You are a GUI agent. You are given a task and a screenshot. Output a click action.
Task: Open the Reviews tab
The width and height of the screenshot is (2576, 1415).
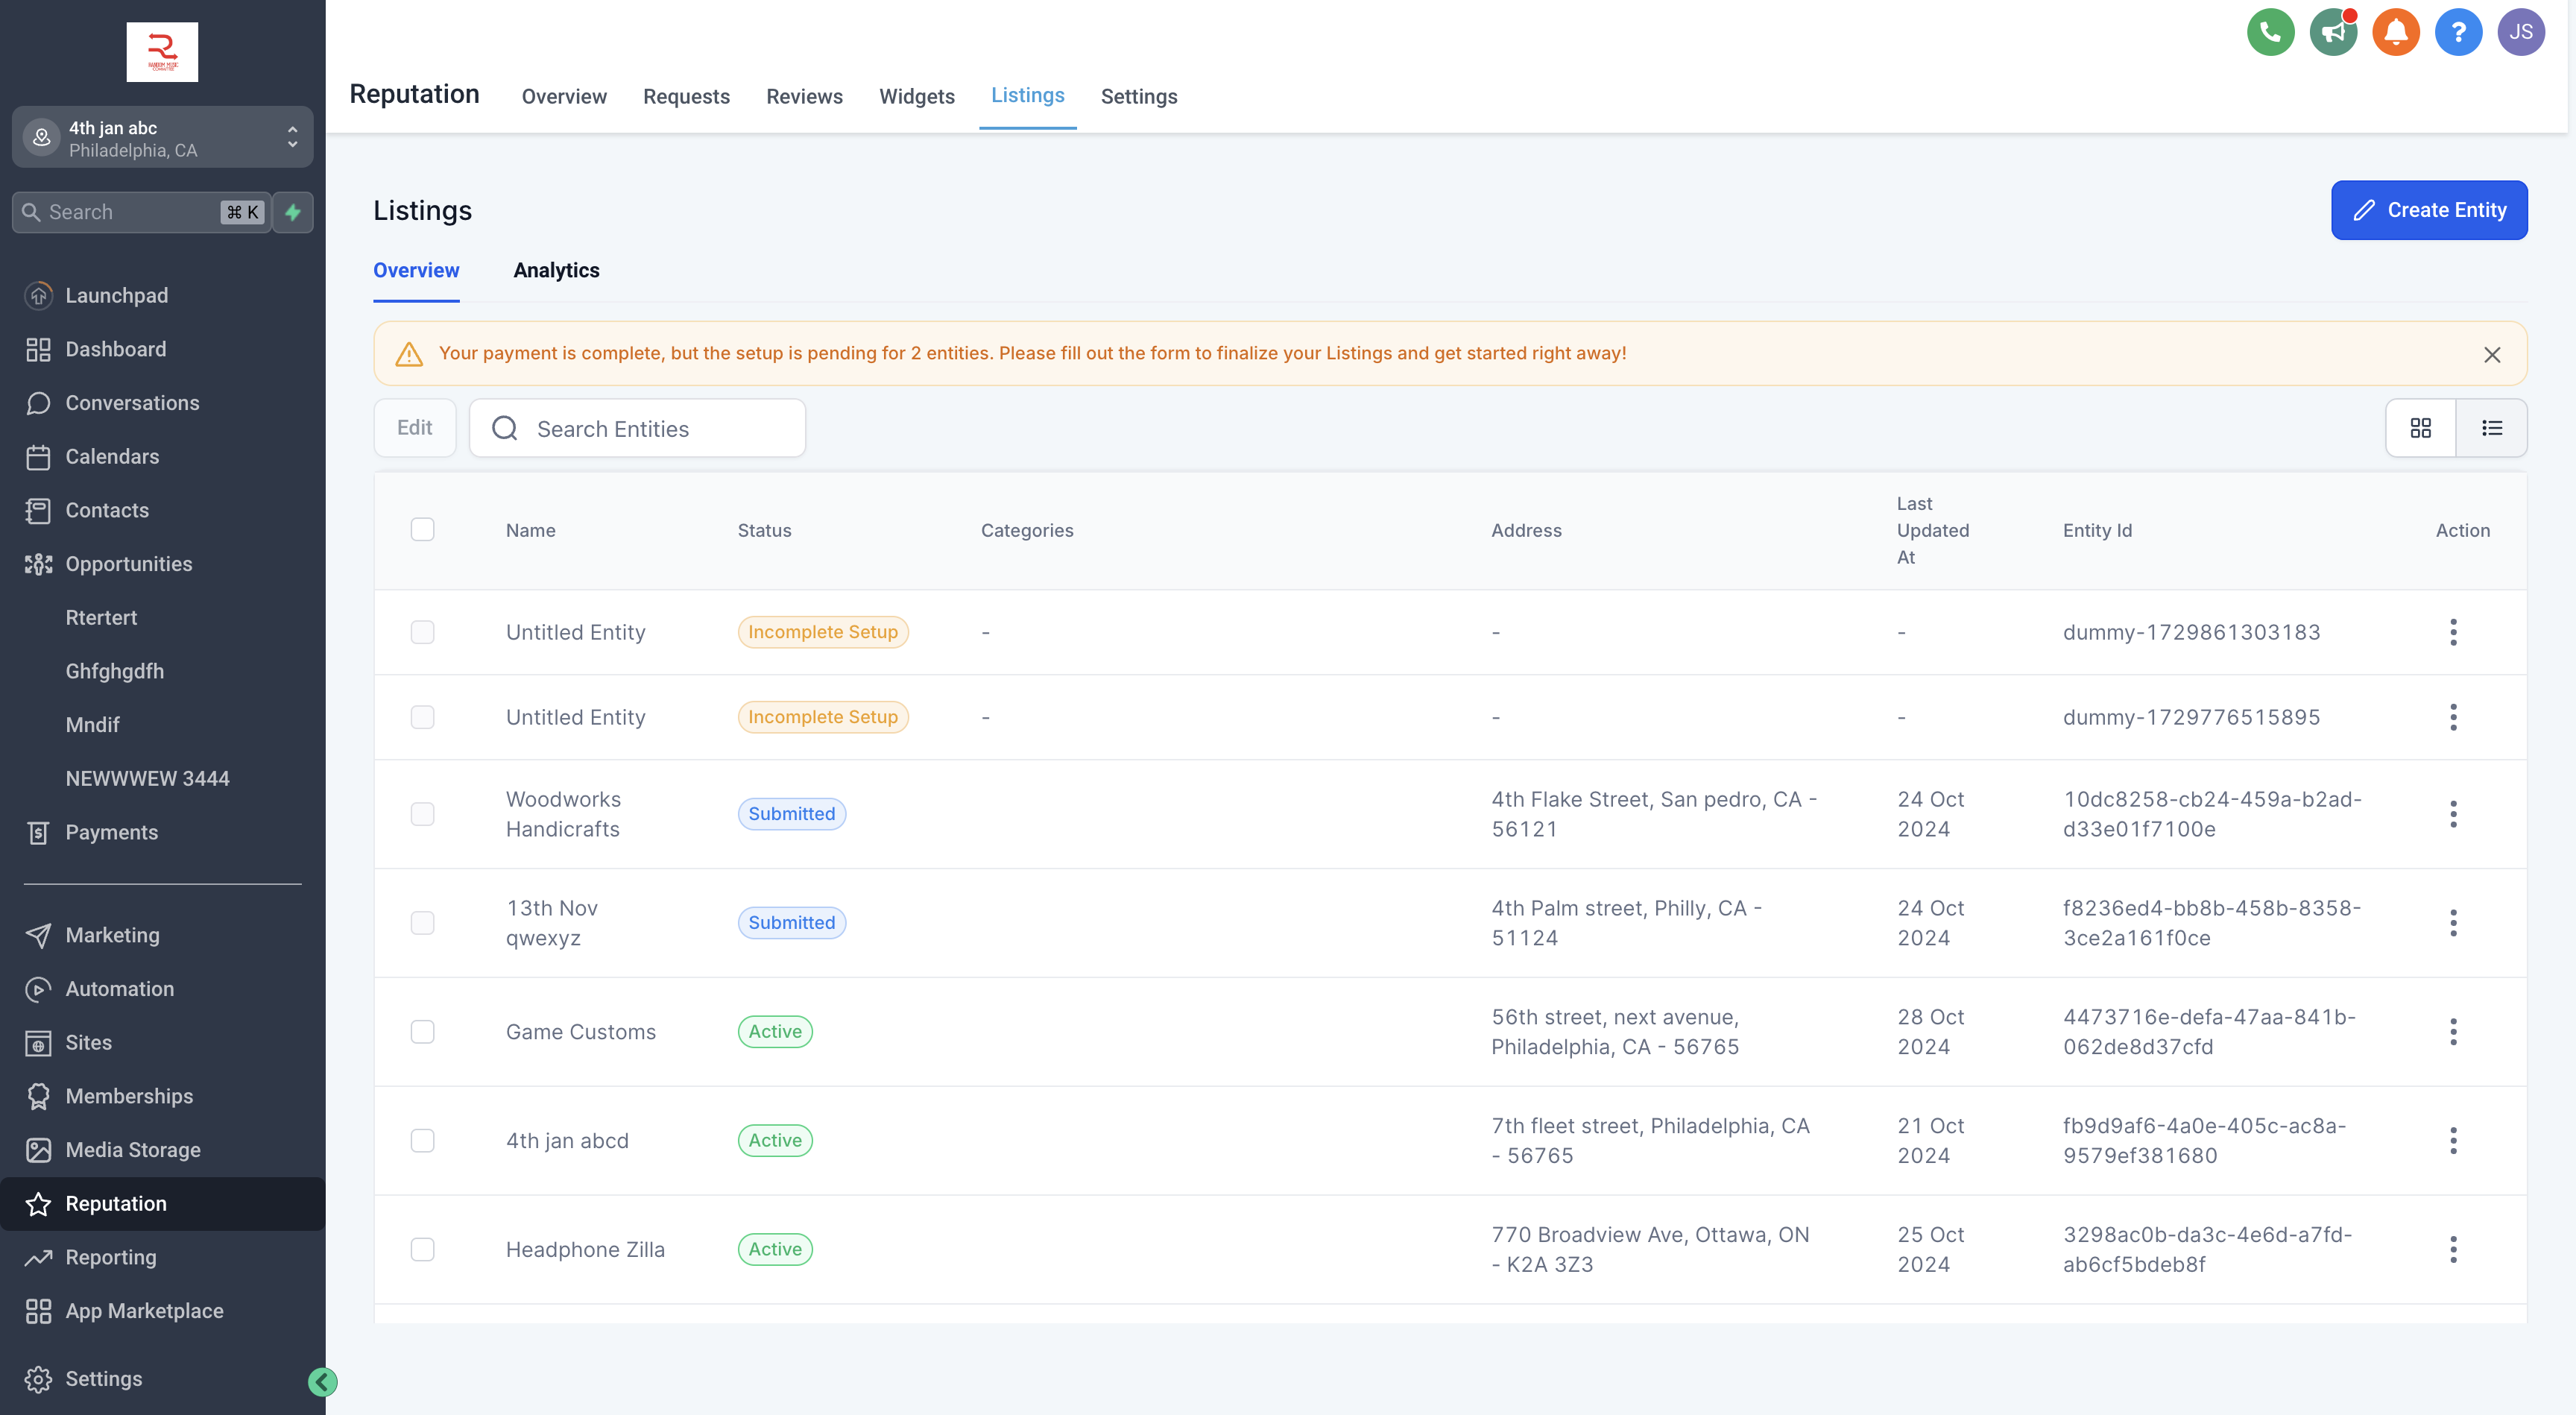[x=804, y=96]
